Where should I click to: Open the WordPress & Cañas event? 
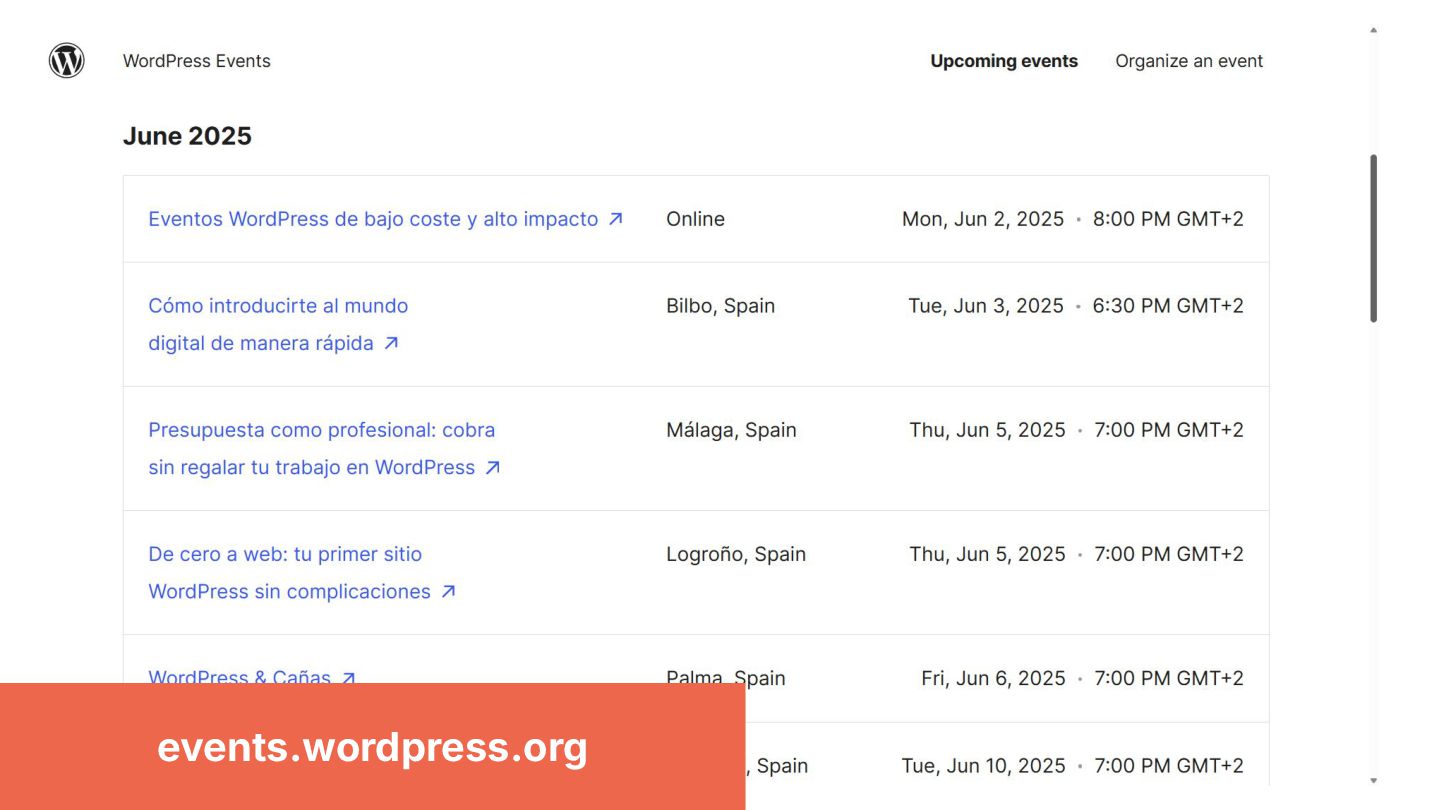coord(239,677)
